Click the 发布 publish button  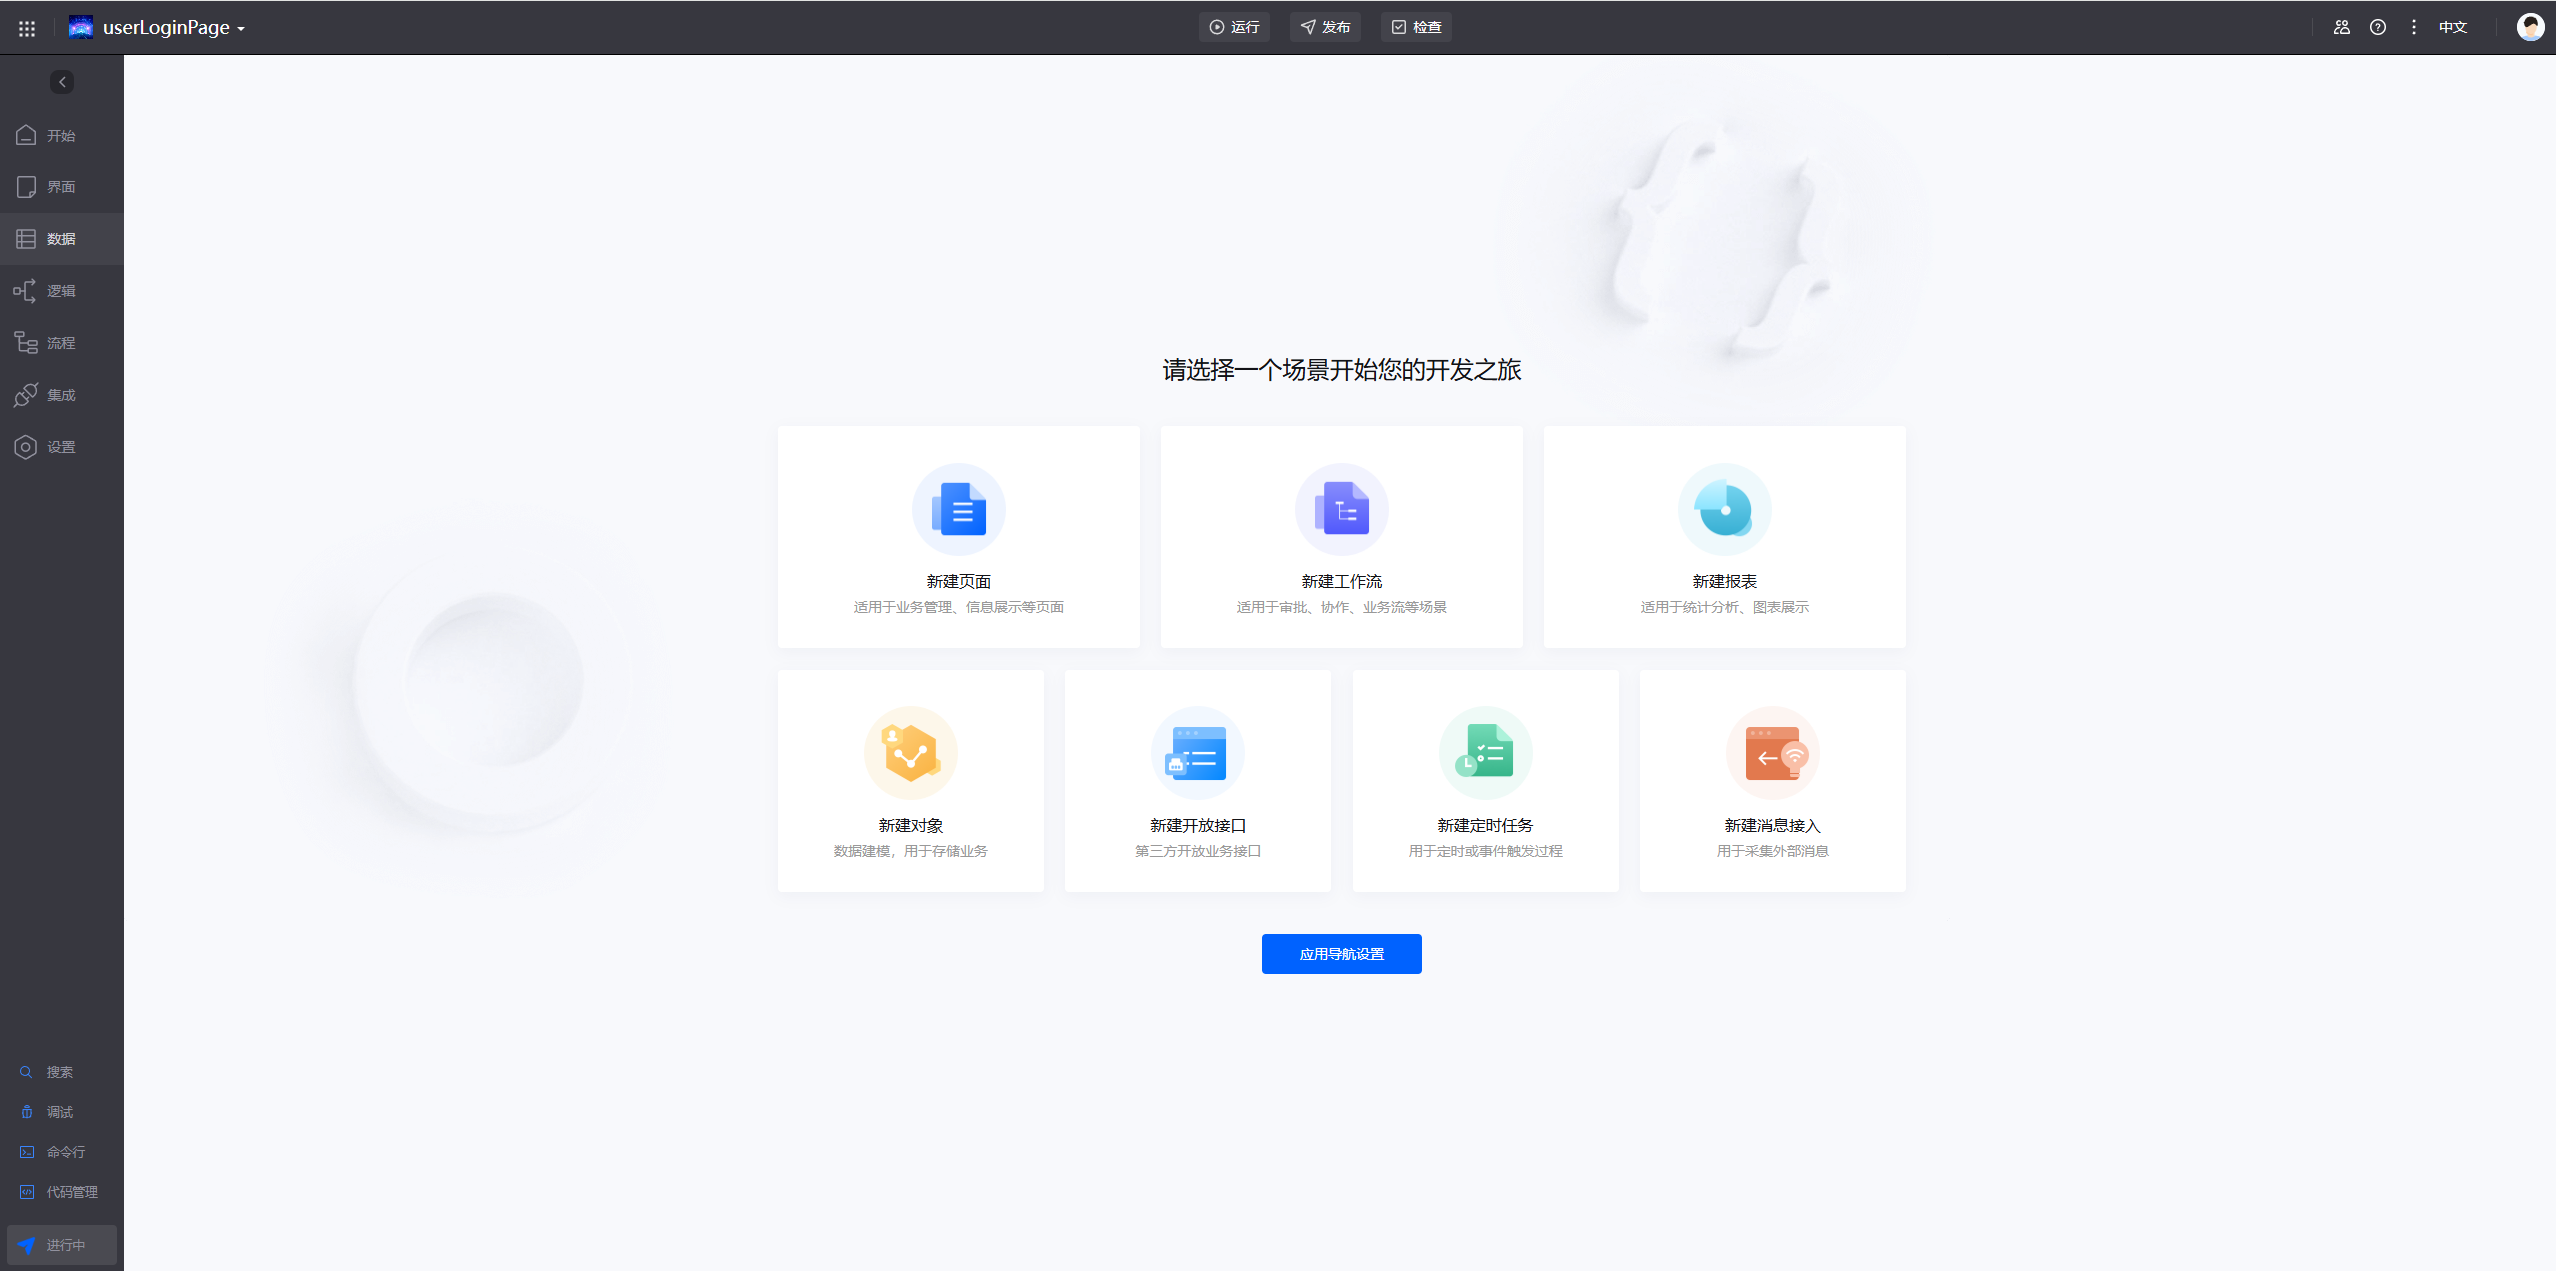[1325, 27]
